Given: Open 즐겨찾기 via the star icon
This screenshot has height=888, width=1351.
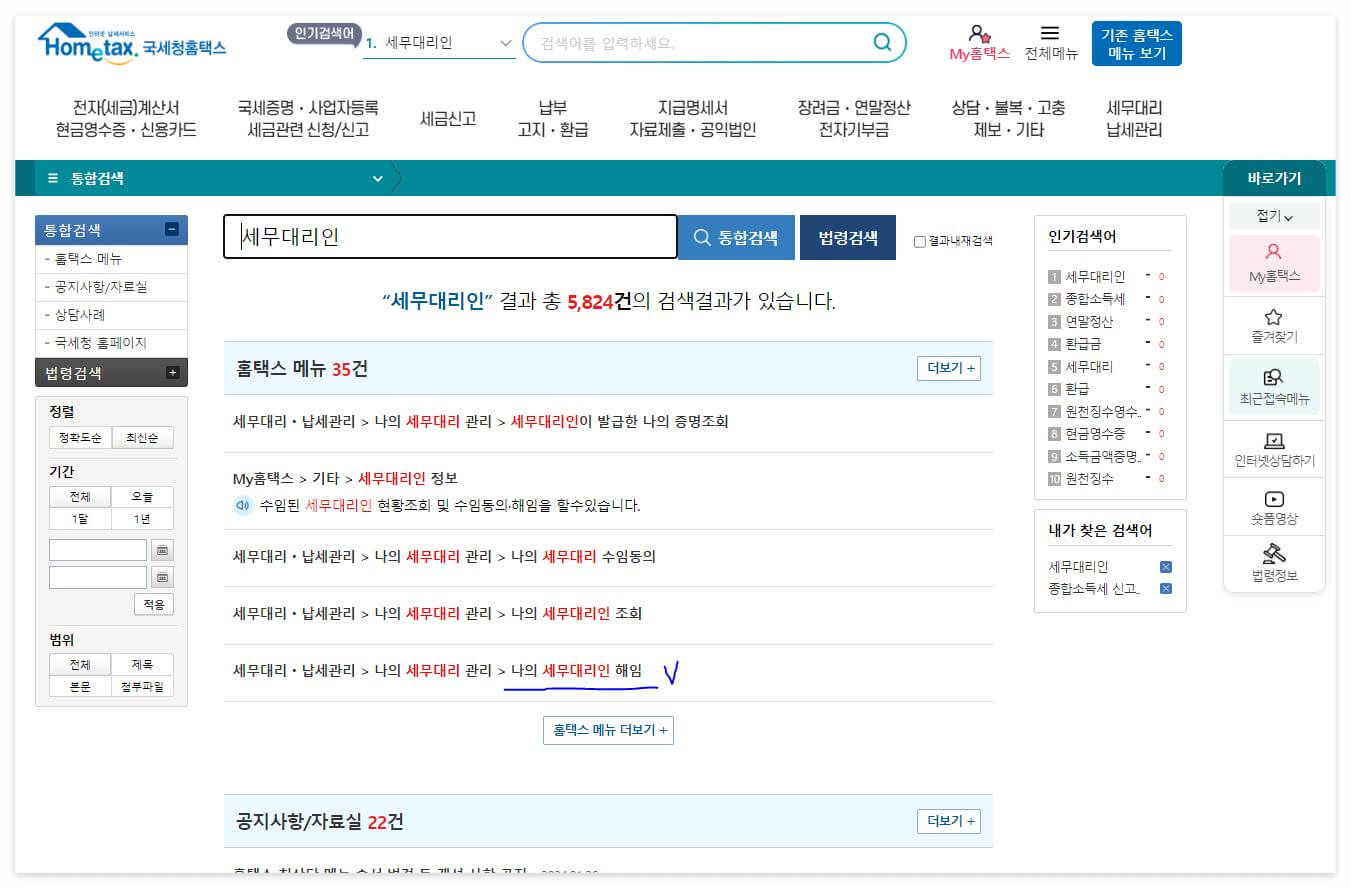Looking at the screenshot, I should pos(1274,325).
